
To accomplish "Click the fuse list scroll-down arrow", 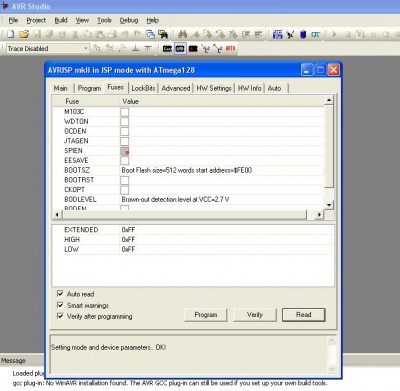I will pyautogui.click(x=329, y=205).
